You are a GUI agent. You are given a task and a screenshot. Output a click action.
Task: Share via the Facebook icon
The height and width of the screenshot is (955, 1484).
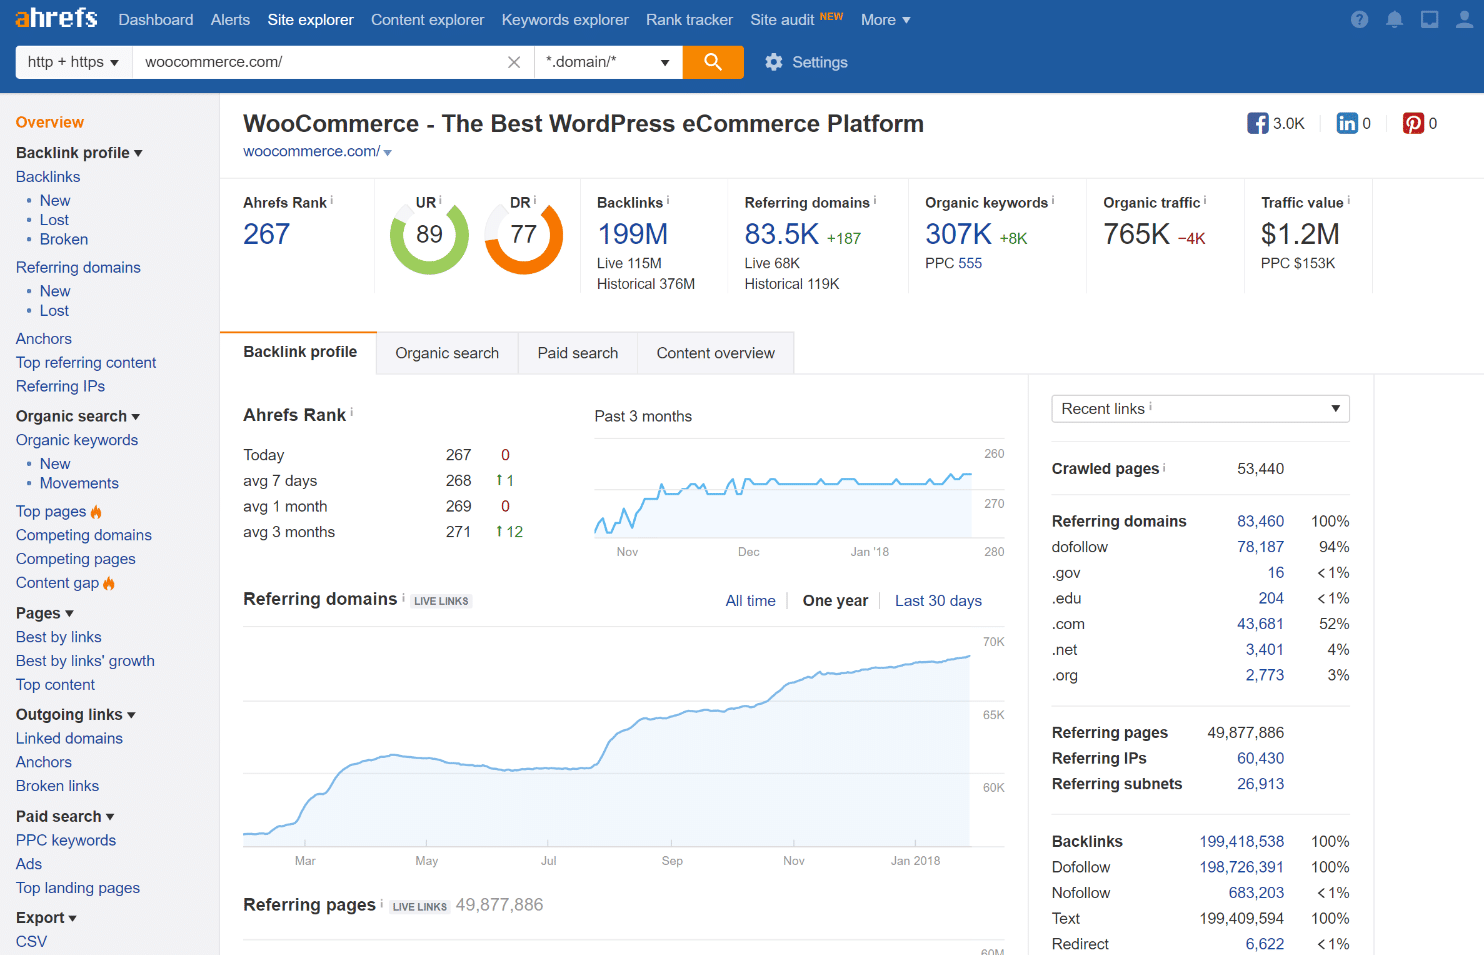(x=1256, y=122)
